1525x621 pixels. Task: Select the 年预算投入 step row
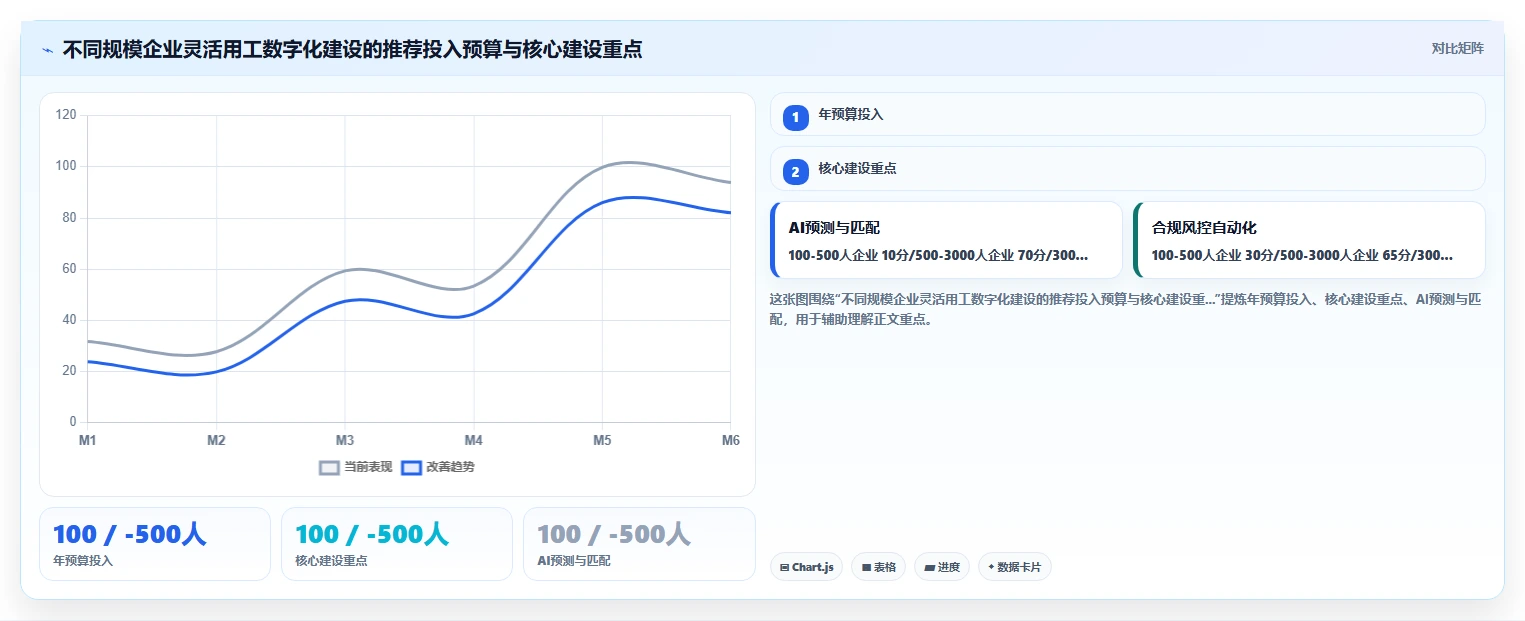pyautogui.click(x=1127, y=114)
